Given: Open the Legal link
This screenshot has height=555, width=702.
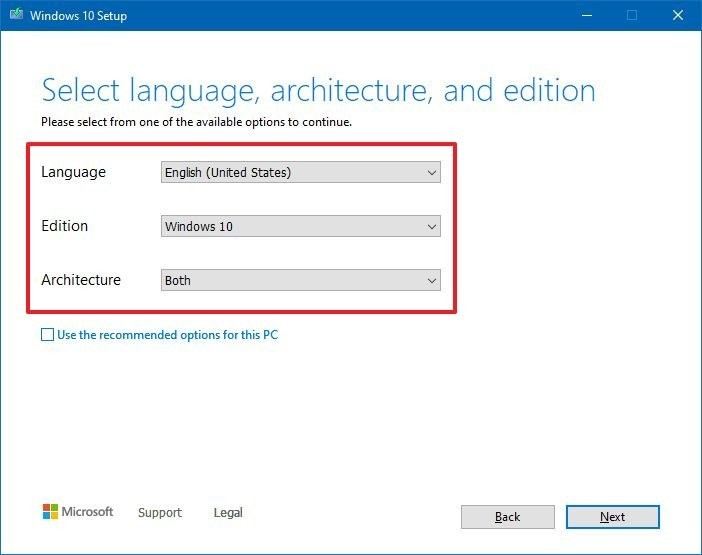Looking at the screenshot, I should [228, 513].
